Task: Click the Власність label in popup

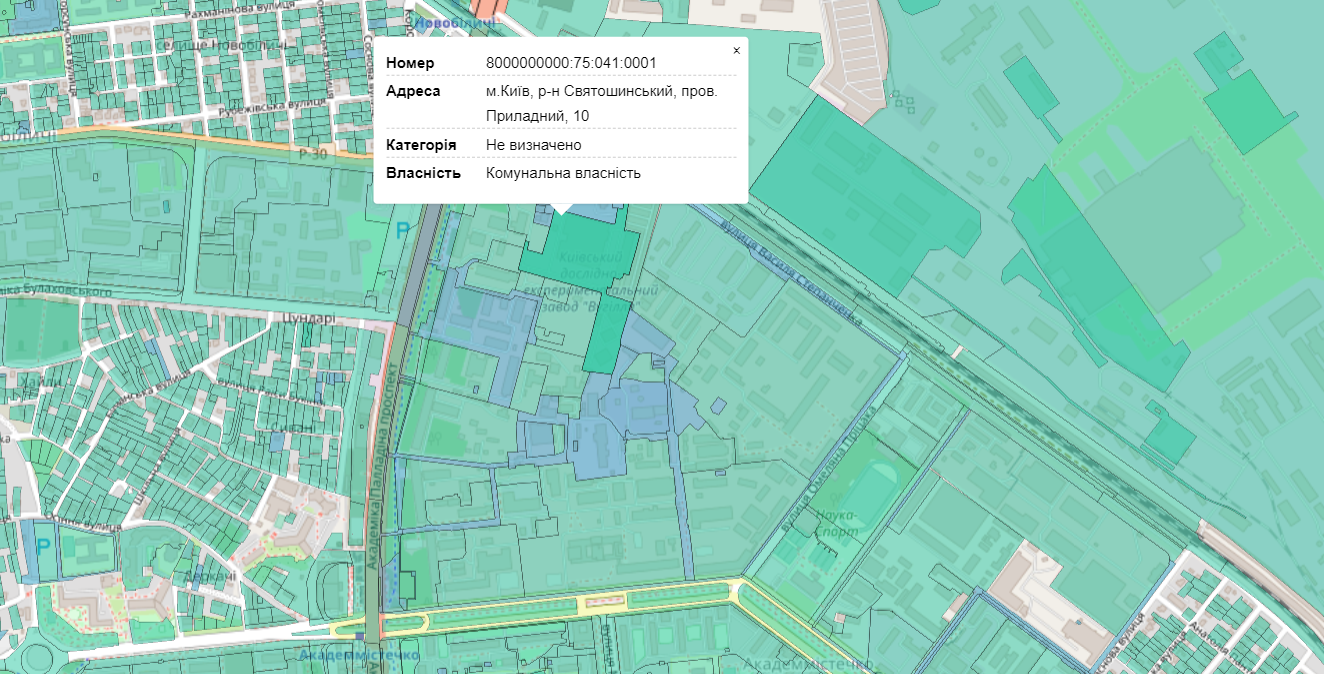Action: (423, 173)
